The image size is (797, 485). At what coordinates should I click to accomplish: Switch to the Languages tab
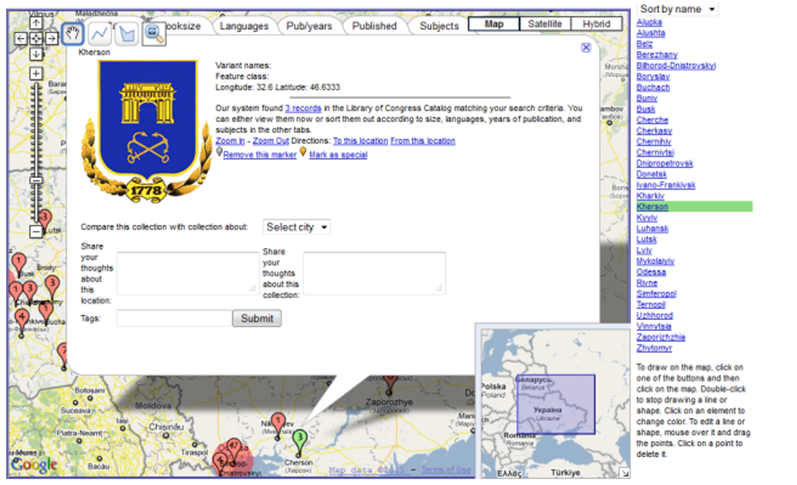tap(244, 26)
